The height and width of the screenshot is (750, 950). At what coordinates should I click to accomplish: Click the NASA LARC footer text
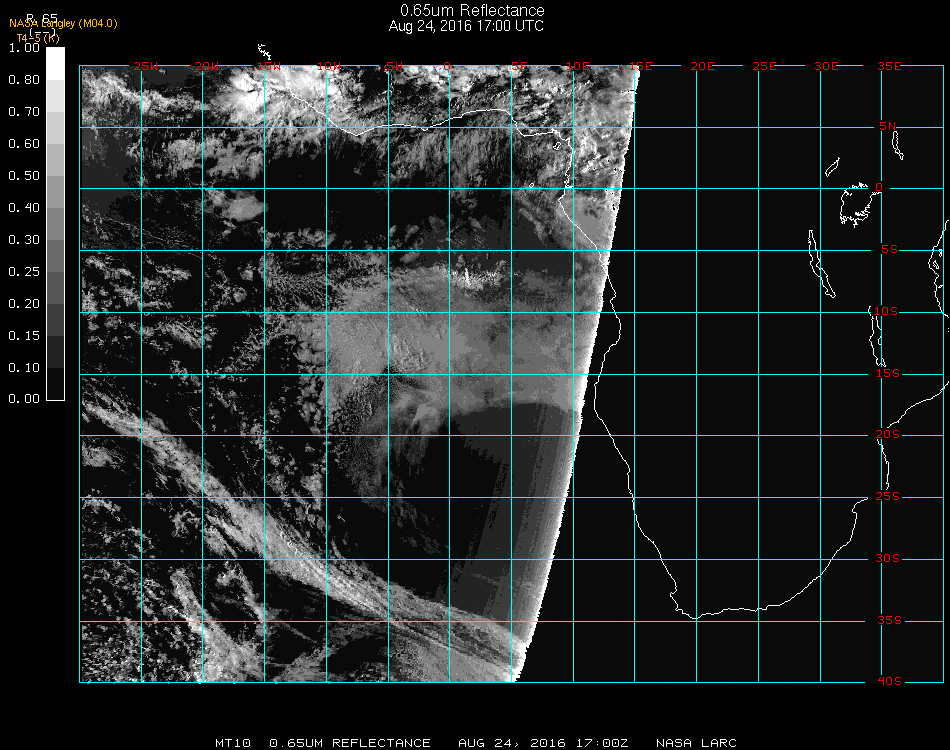(x=696, y=743)
